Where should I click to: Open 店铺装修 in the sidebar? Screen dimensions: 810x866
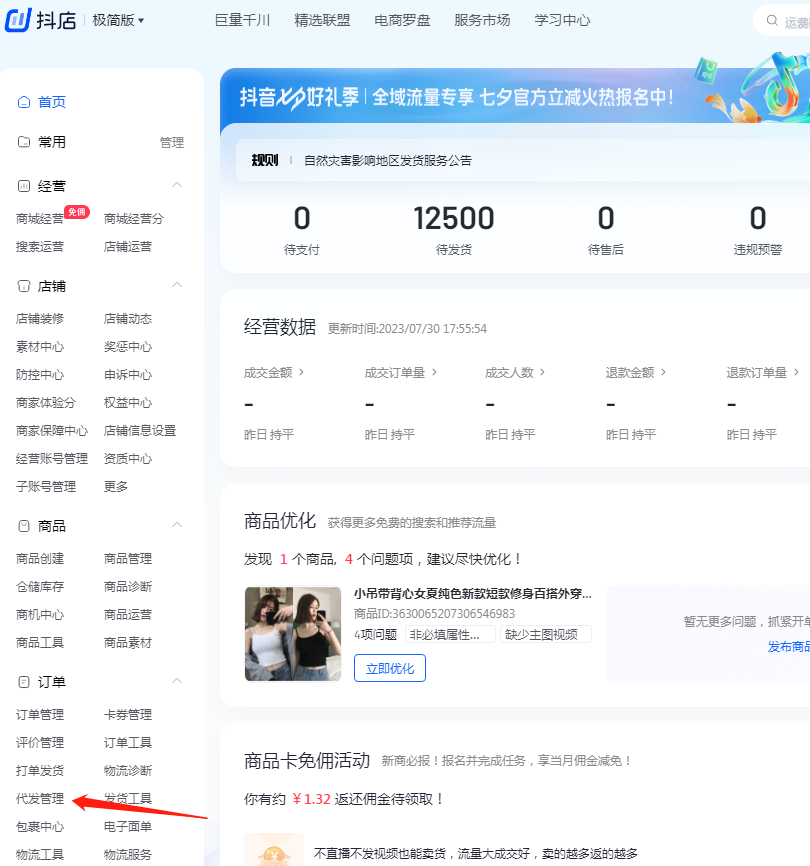pyautogui.click(x=40, y=319)
